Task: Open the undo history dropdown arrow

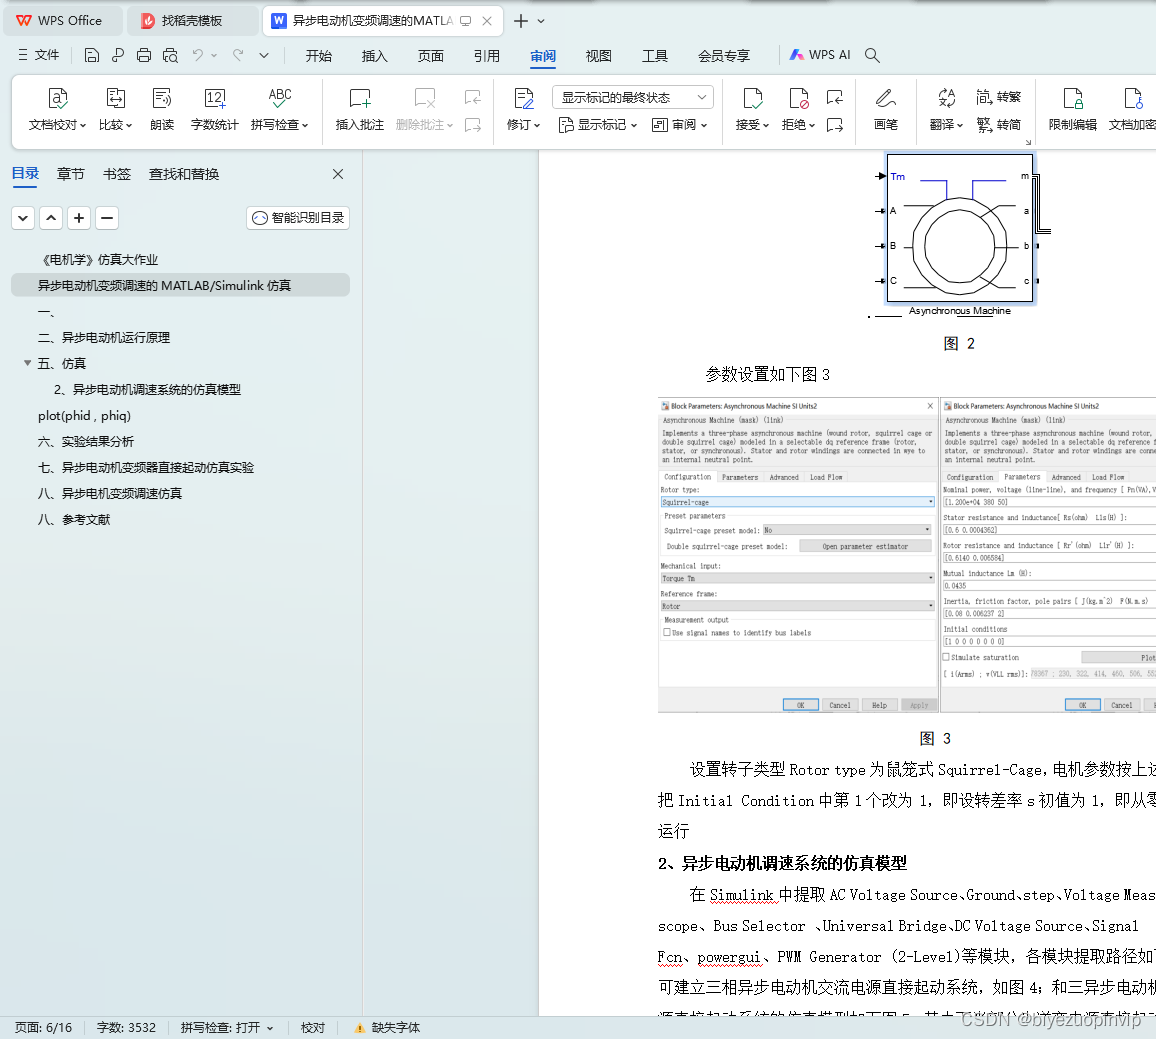Action: [x=214, y=55]
